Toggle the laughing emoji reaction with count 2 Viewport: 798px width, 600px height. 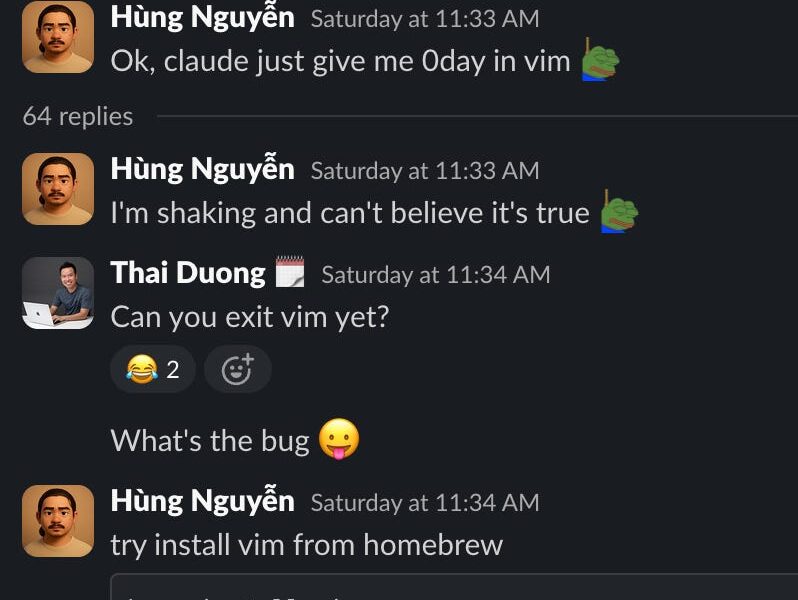(x=153, y=369)
